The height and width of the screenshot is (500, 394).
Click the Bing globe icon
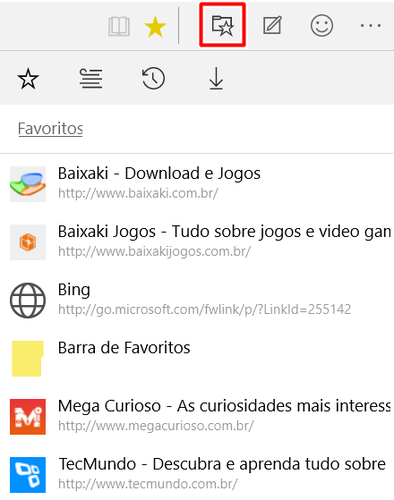[x=28, y=300]
